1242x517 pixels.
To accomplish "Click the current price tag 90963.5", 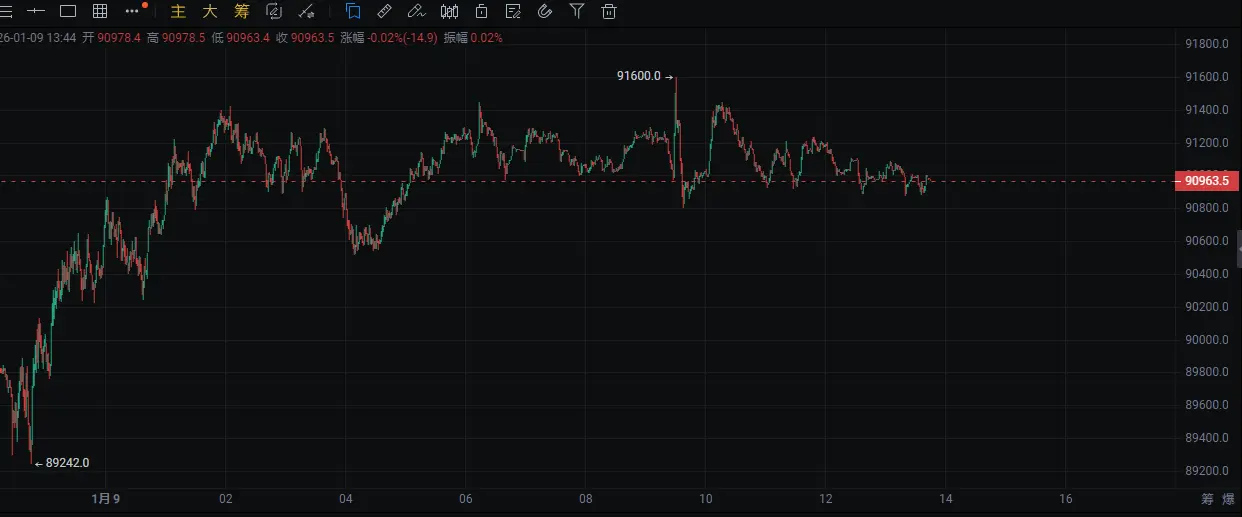I will click(1207, 181).
